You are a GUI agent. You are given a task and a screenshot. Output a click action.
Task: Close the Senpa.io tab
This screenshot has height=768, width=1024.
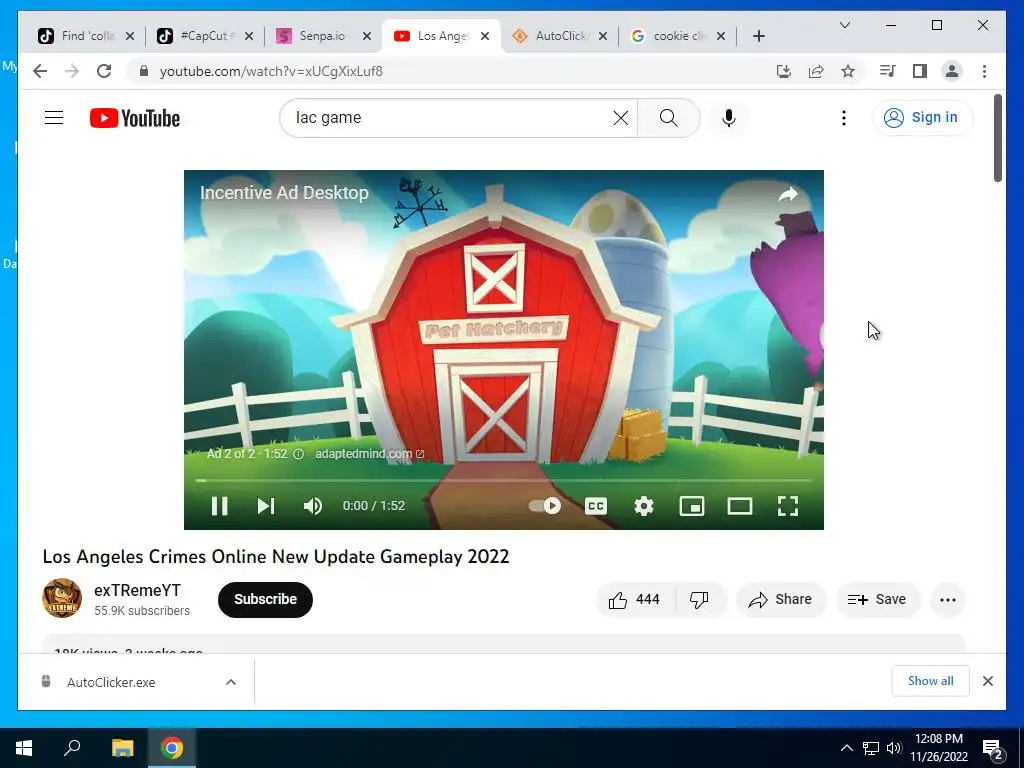point(367,37)
